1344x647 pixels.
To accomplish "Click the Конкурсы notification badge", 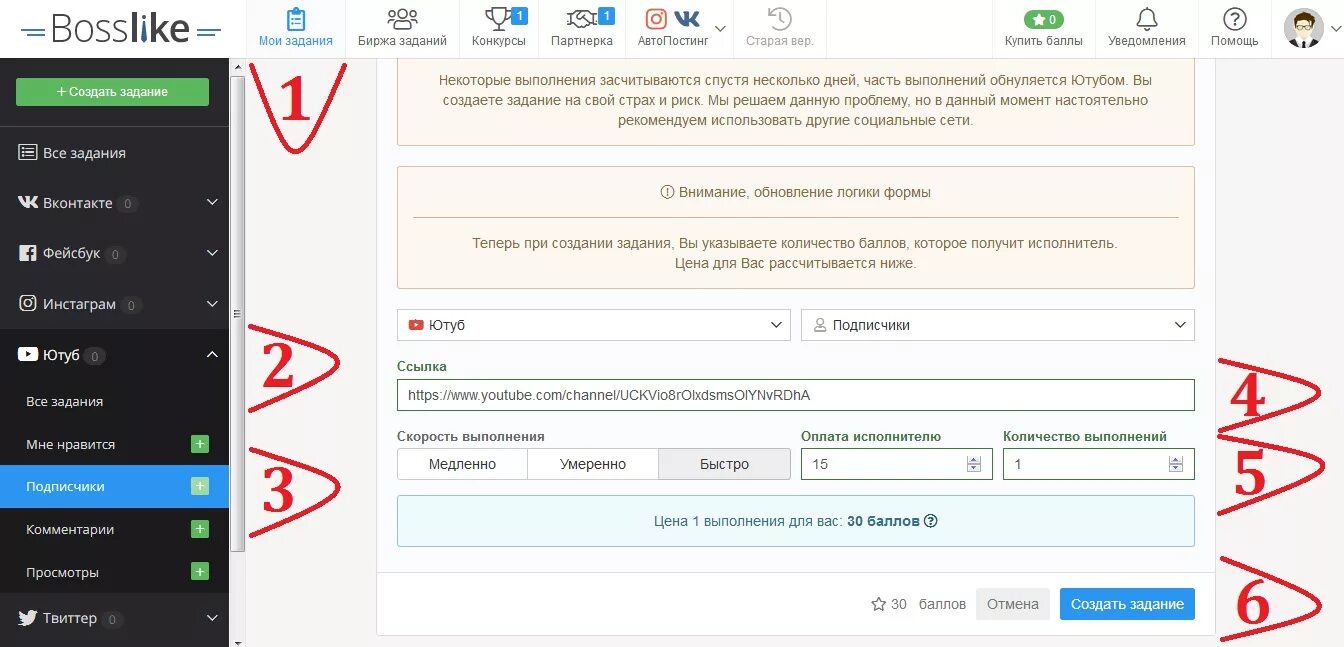I will click(519, 16).
